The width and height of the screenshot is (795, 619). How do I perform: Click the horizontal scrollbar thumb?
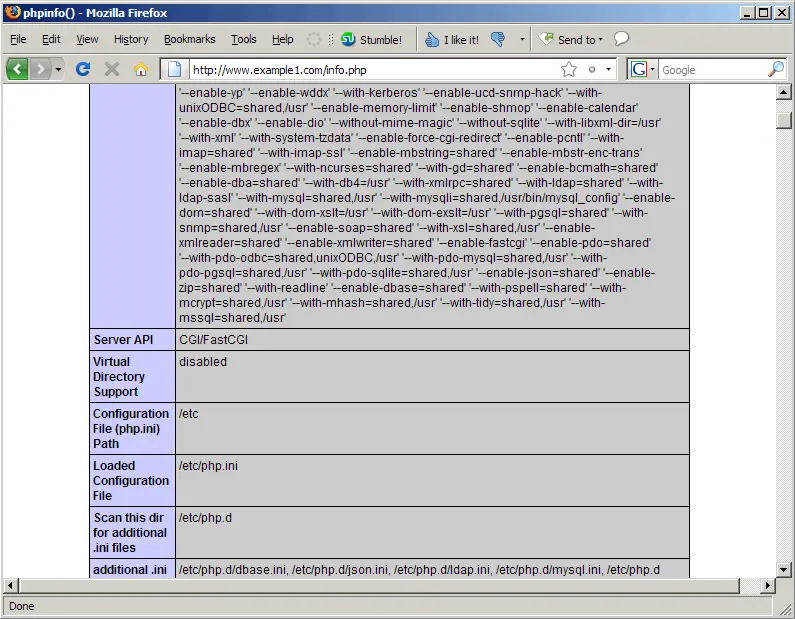pos(379,586)
